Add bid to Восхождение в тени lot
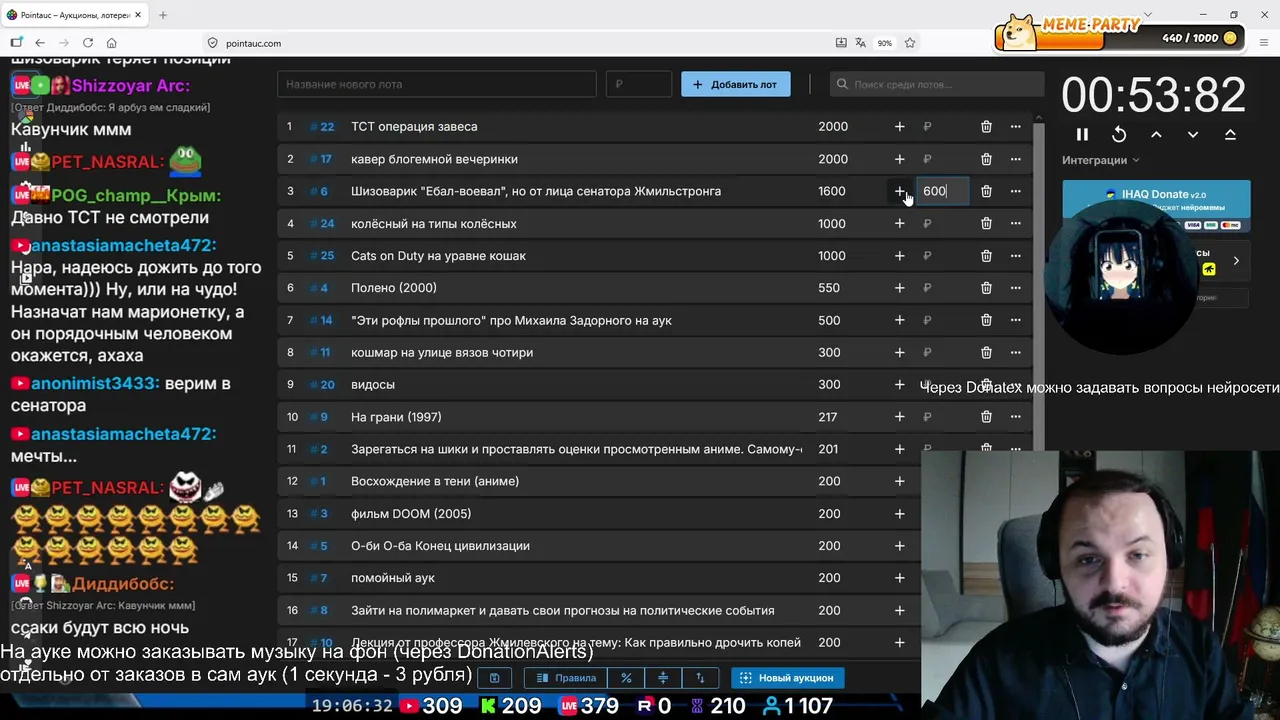This screenshot has height=720, width=1280. (x=899, y=481)
